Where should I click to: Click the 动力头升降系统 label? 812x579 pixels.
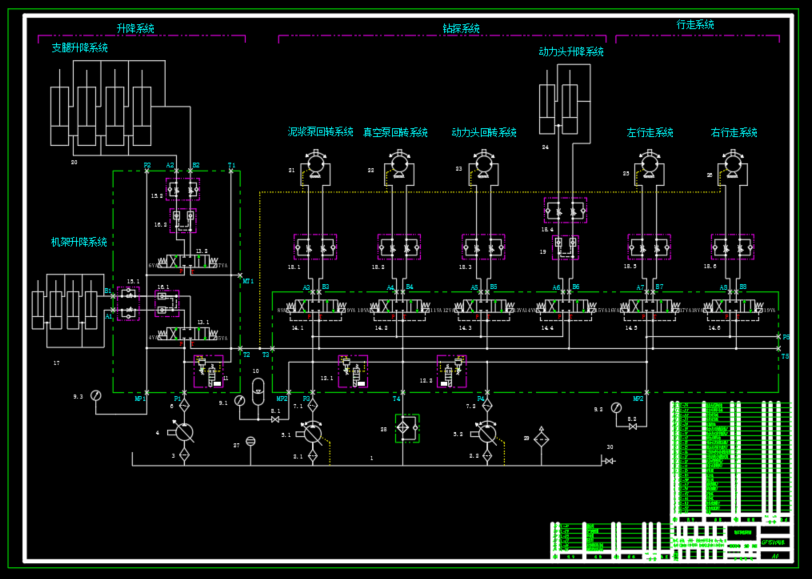[571, 52]
